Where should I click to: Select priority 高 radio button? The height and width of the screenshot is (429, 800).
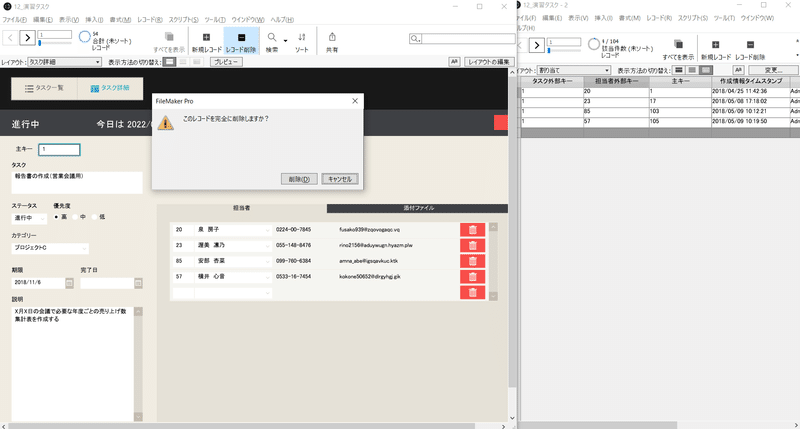point(56,217)
